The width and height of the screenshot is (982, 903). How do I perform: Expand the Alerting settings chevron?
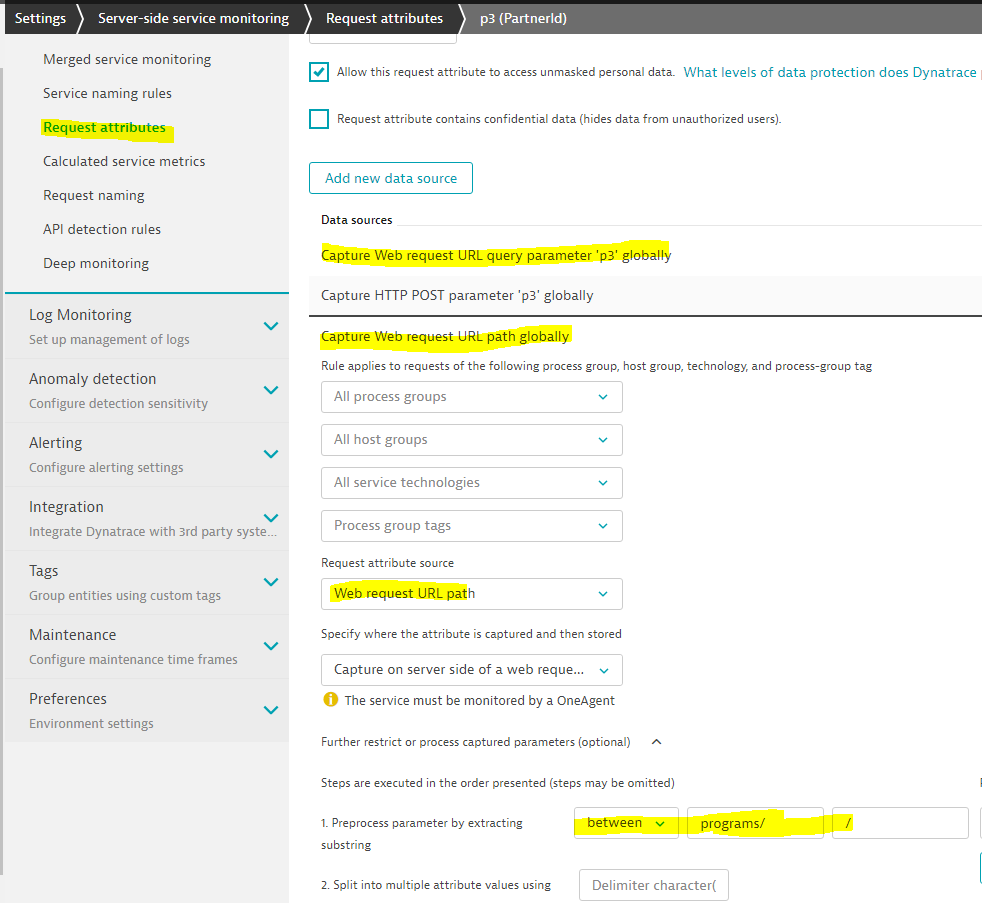[x=270, y=454]
